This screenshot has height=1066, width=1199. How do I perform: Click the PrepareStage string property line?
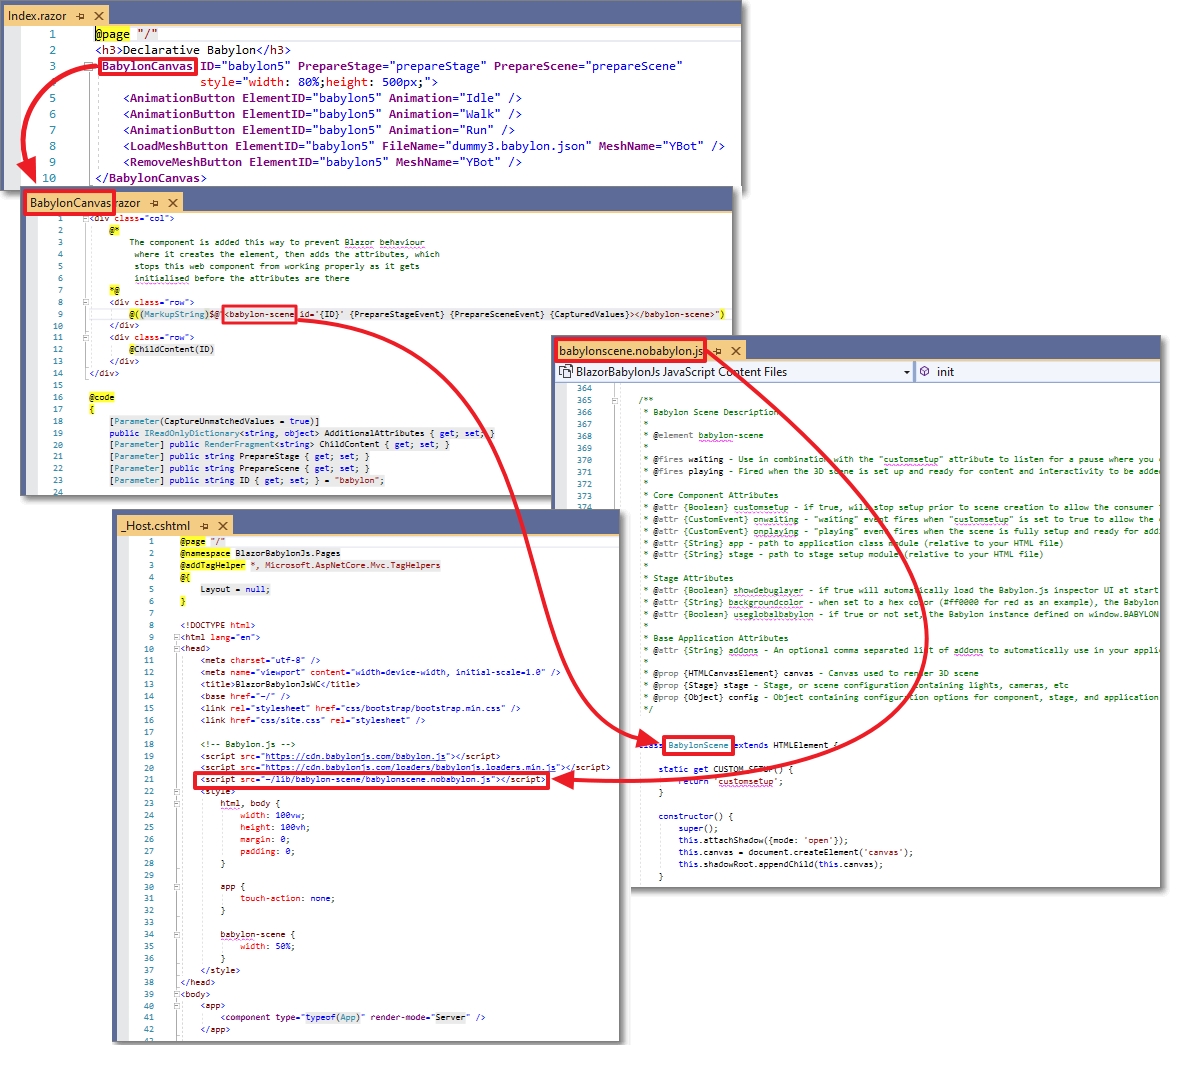tap(239, 457)
